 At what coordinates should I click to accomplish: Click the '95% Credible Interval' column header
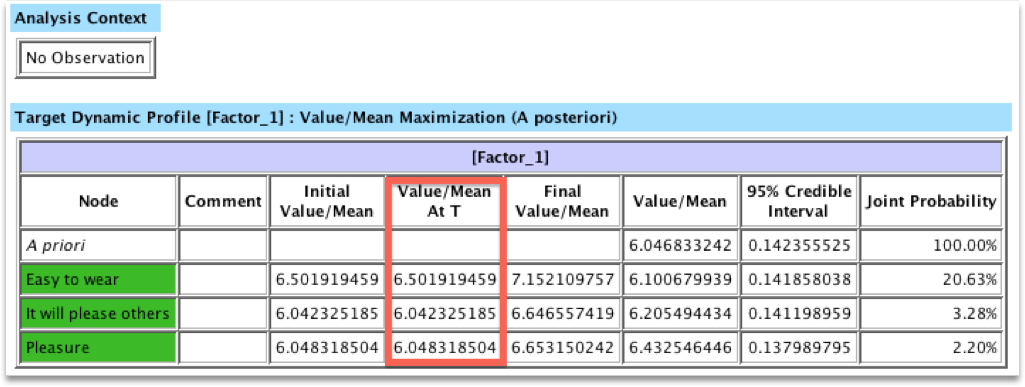tap(799, 201)
